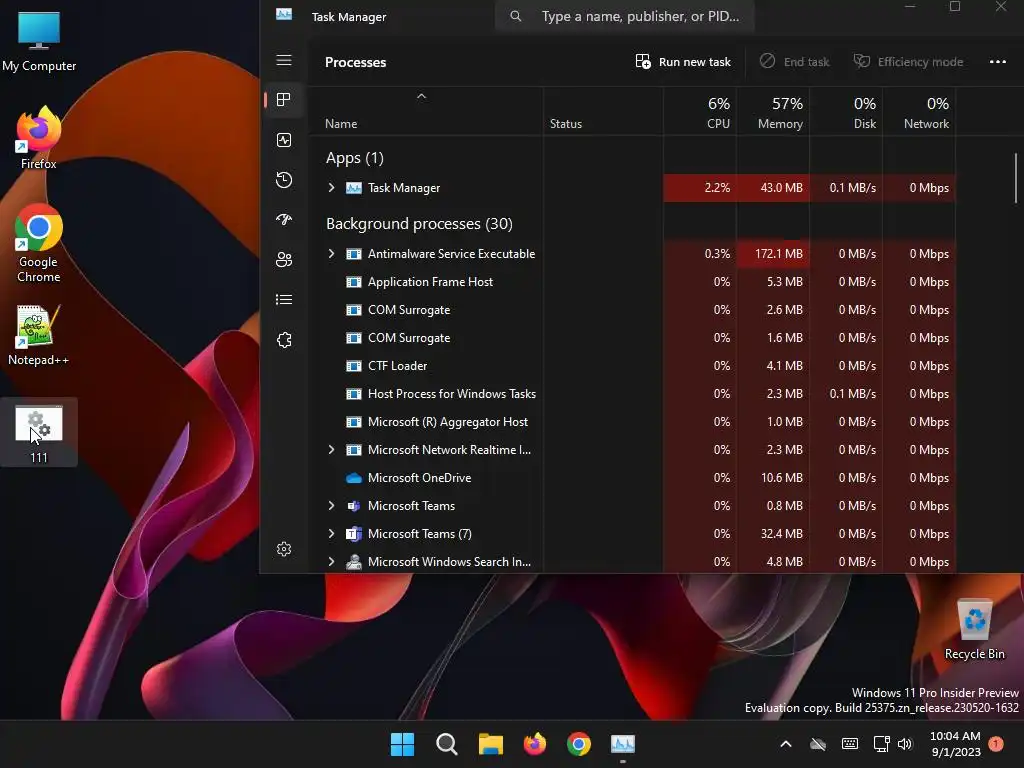Expand Microsoft Windows Search Indexer row
1024x768 pixels.
[331, 562]
